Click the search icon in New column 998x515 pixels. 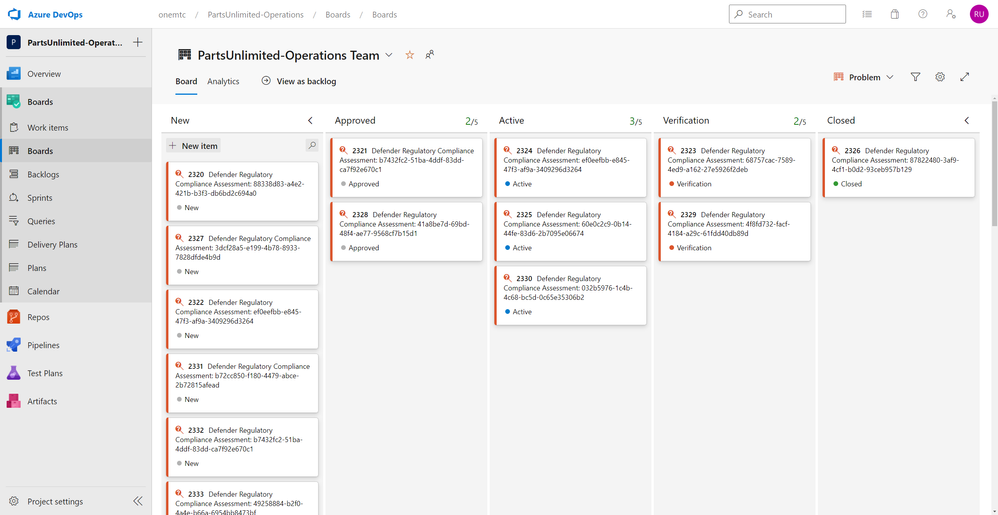[x=312, y=146]
